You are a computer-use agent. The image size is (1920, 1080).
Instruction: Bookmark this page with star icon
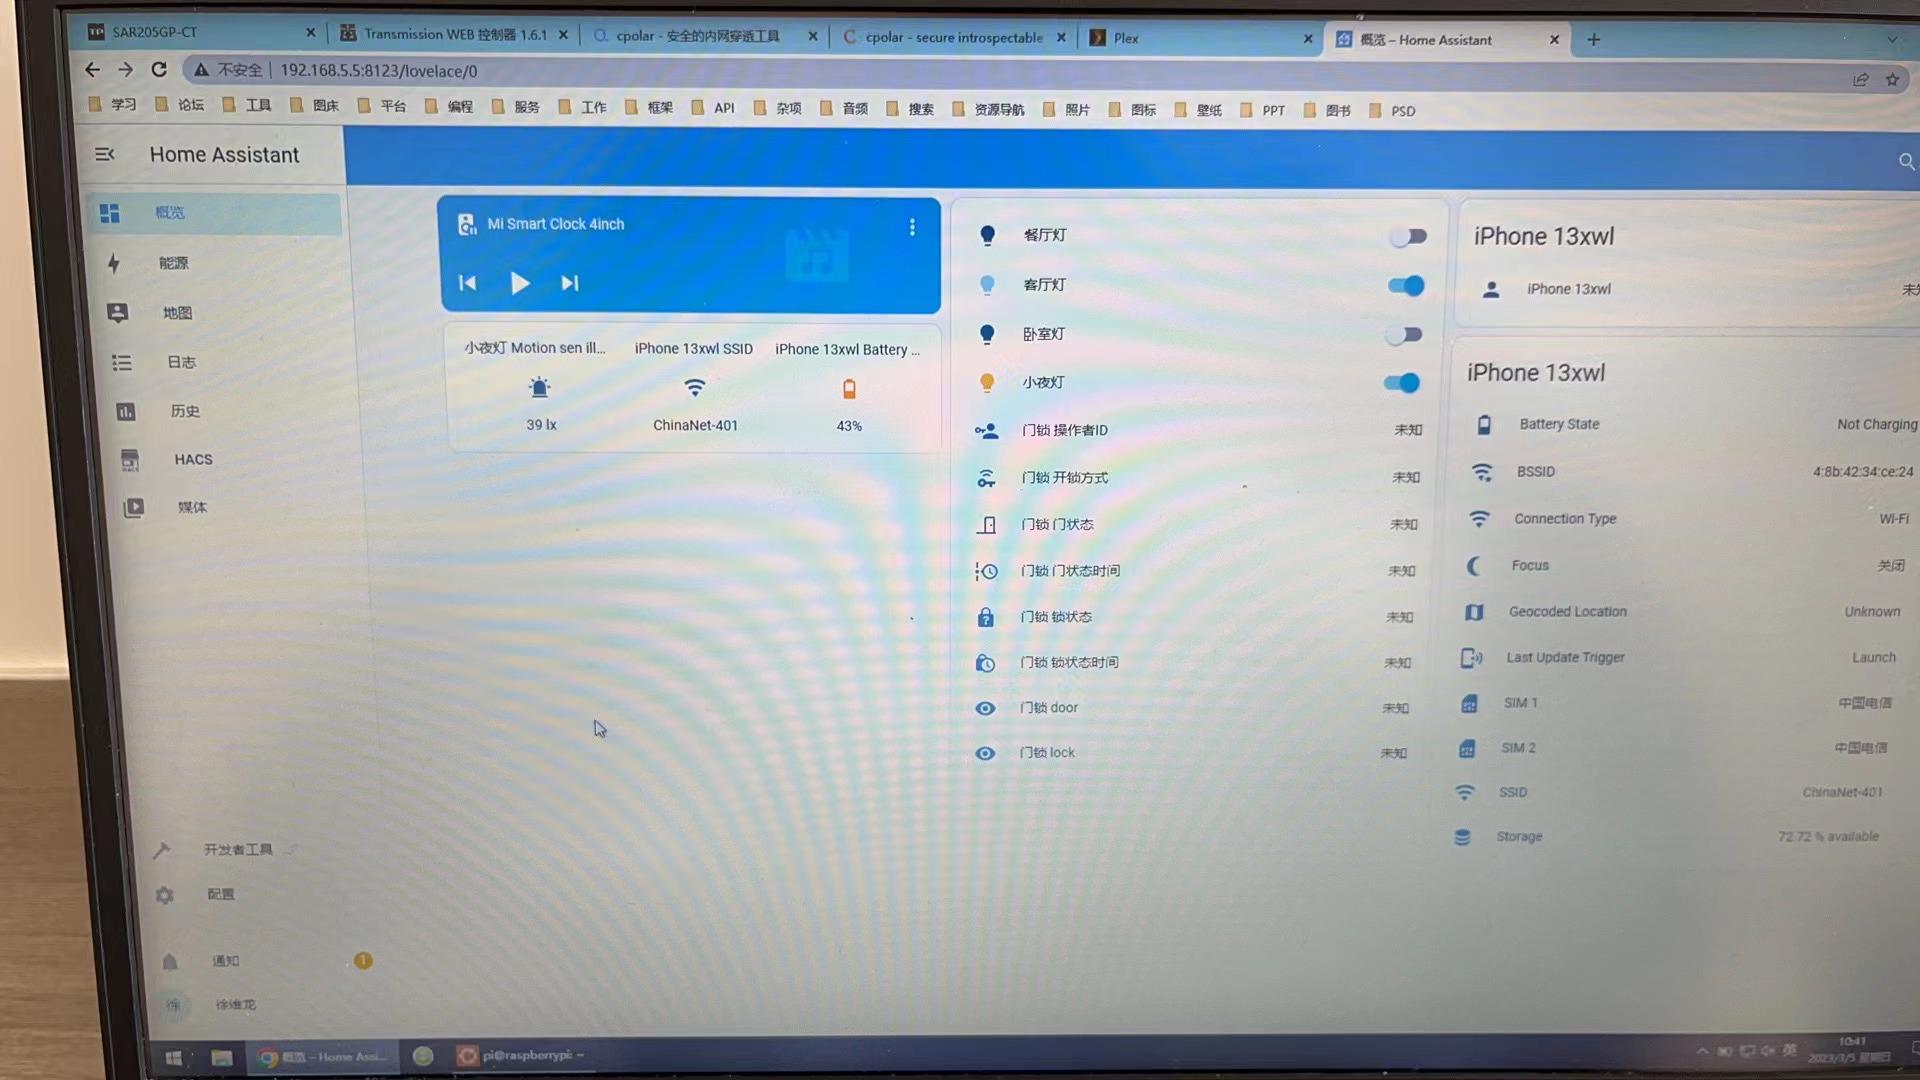(1892, 79)
